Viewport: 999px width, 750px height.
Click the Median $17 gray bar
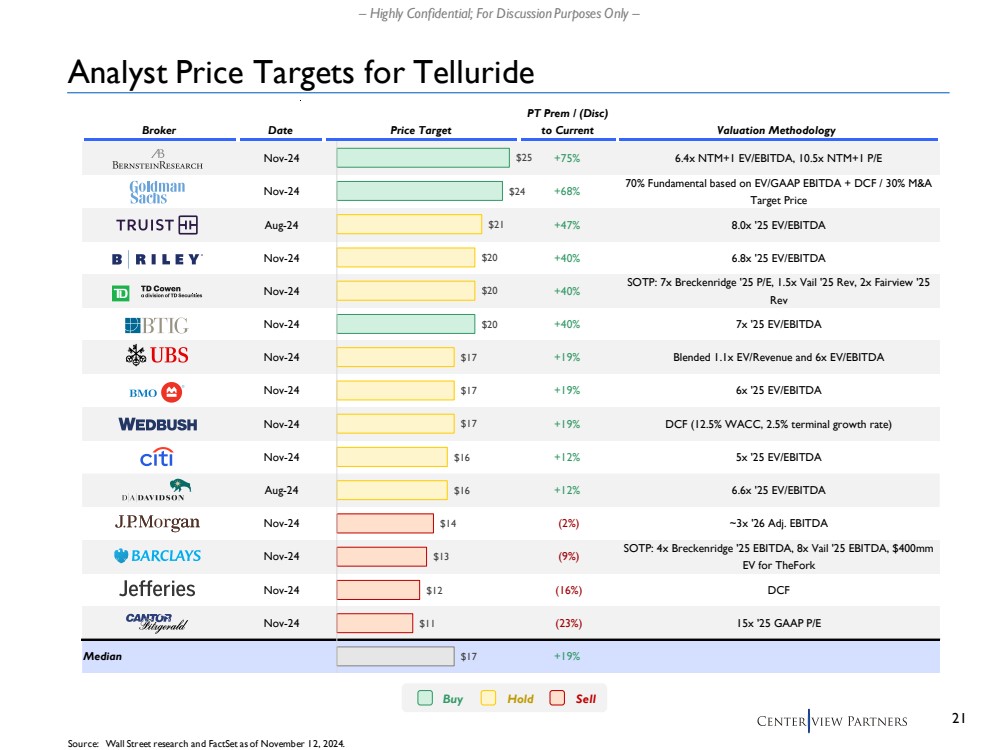click(395, 656)
